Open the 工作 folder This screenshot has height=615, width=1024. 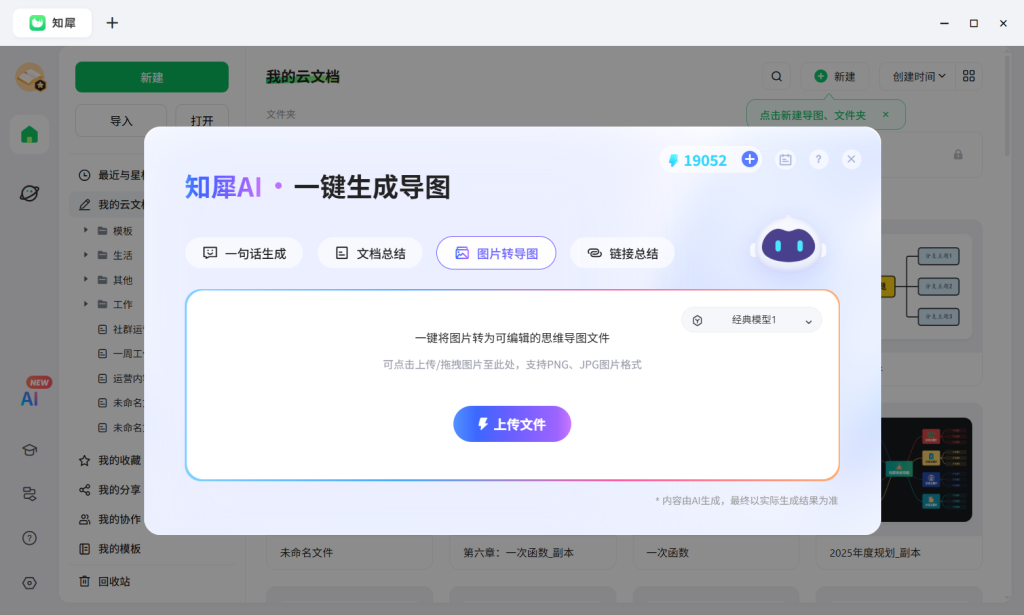(x=116, y=304)
